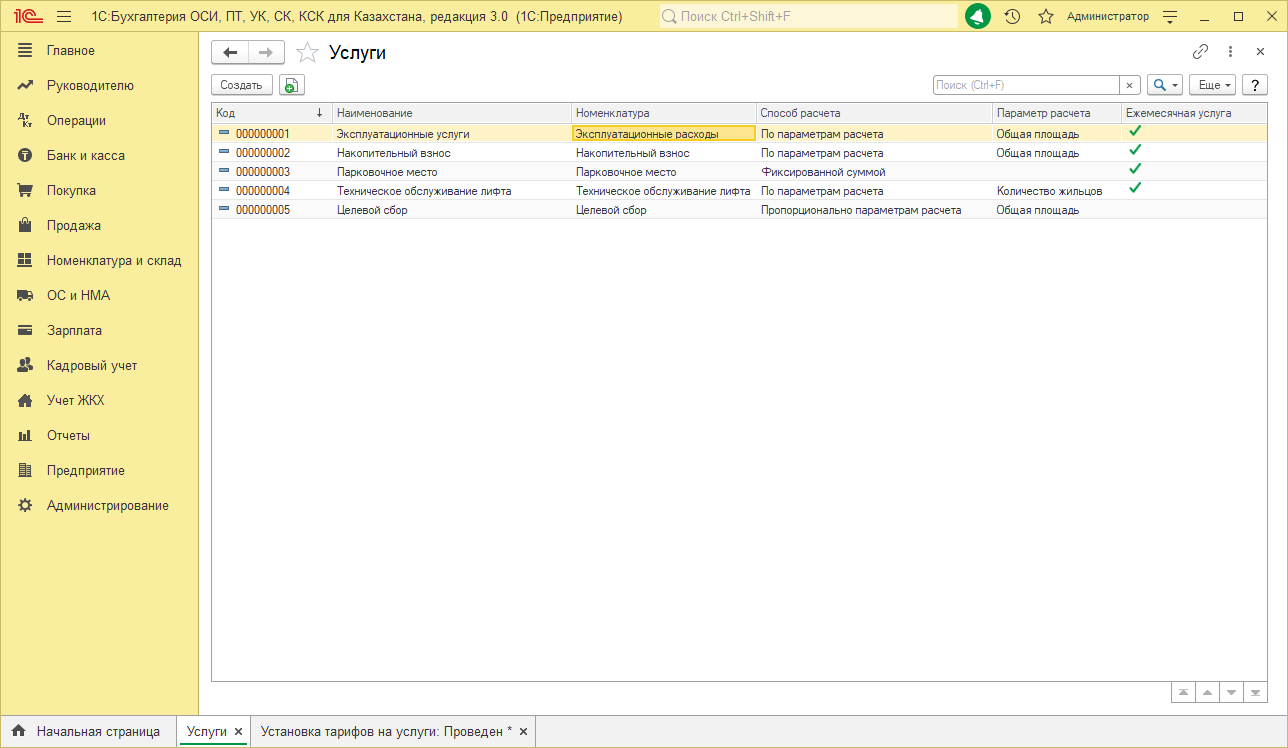1288x748 pixels.
Task: Sort by the Код column header
Action: point(271,113)
